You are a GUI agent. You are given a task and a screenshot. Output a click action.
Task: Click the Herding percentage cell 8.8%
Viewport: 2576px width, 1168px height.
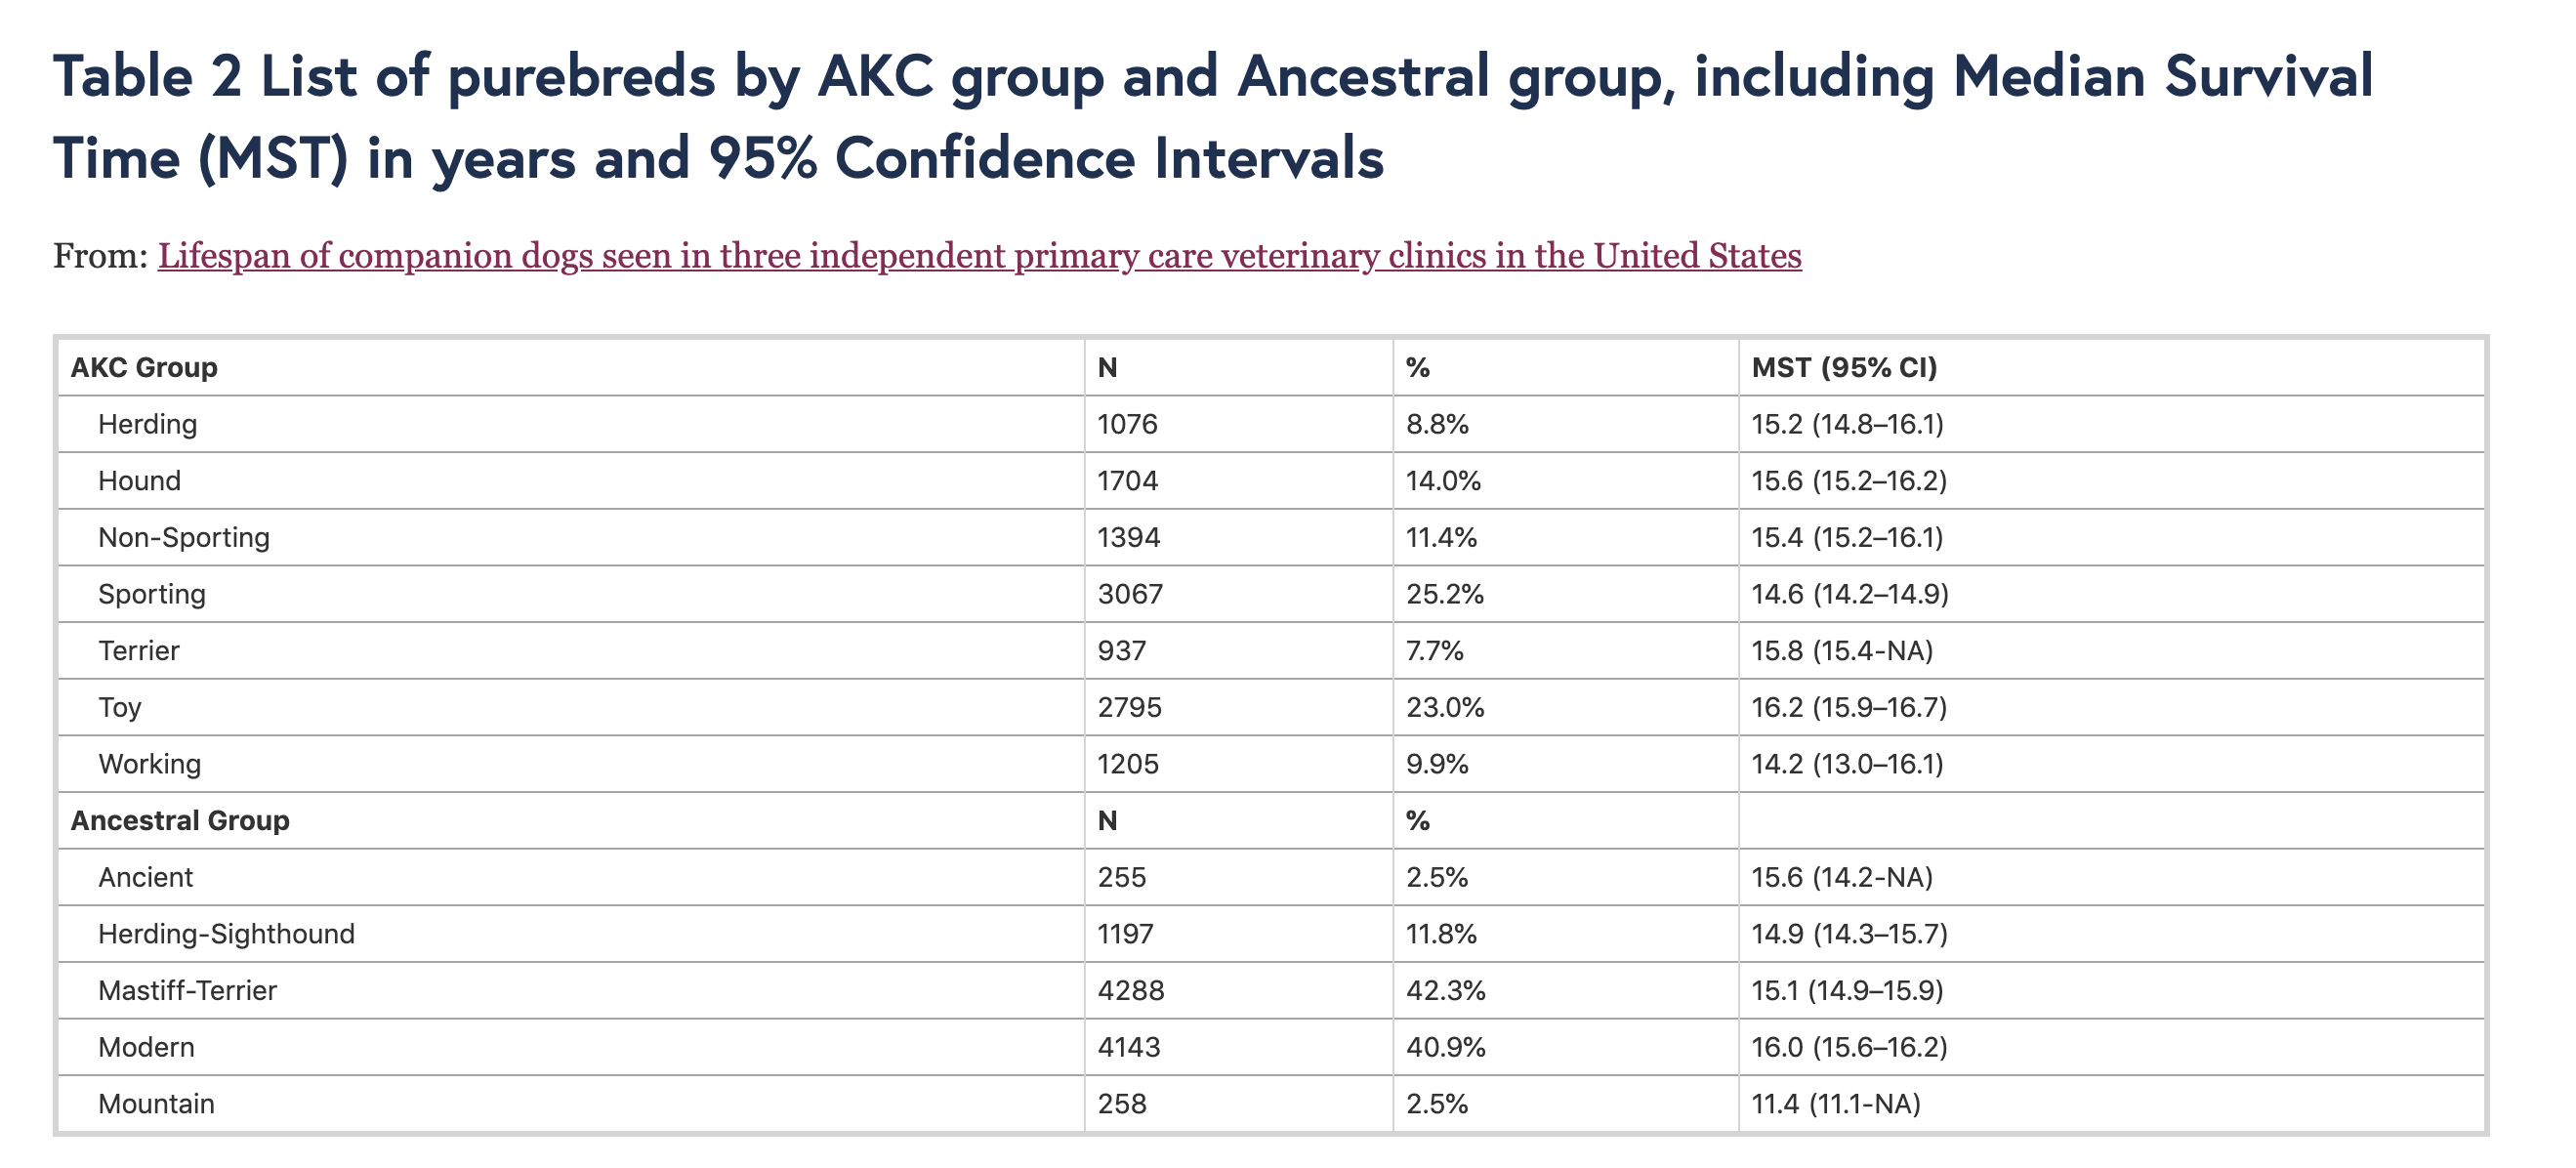[x=1437, y=424]
